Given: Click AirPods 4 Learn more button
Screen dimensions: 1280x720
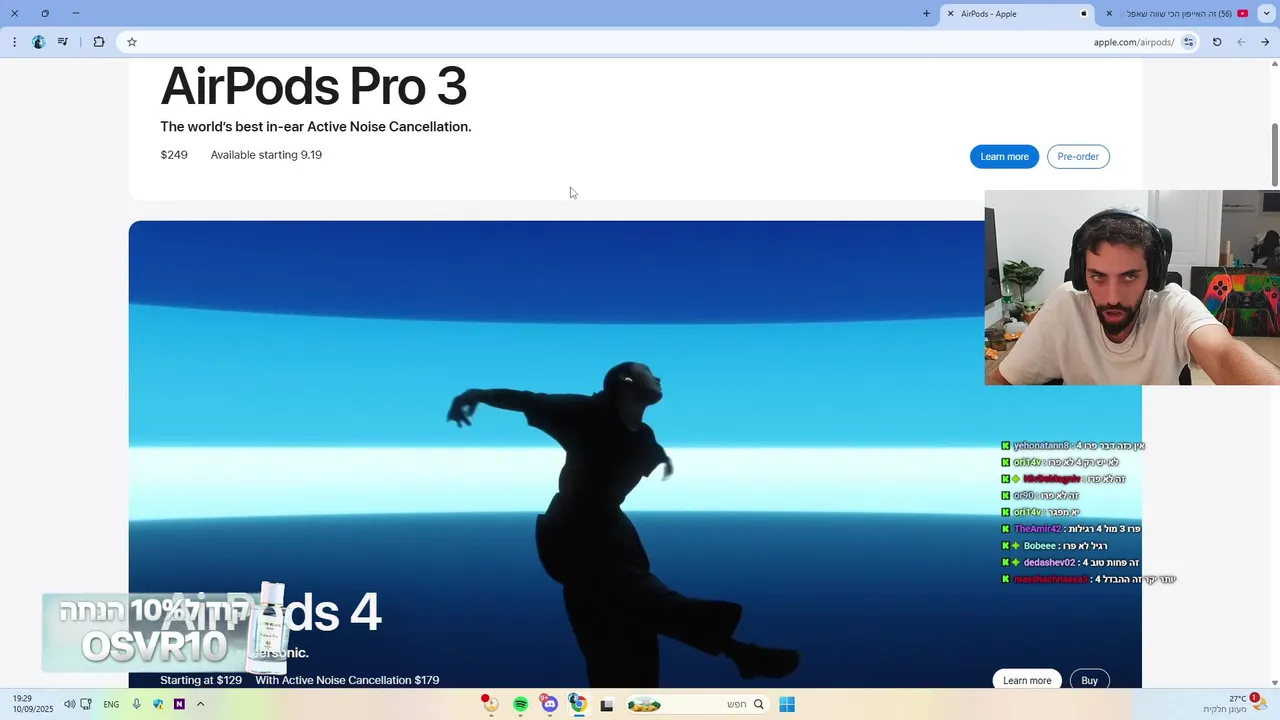Looking at the screenshot, I should point(1027,680).
